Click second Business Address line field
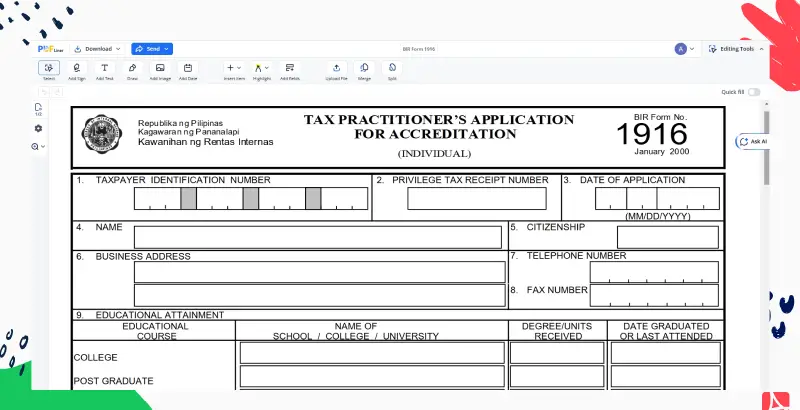 pos(319,296)
